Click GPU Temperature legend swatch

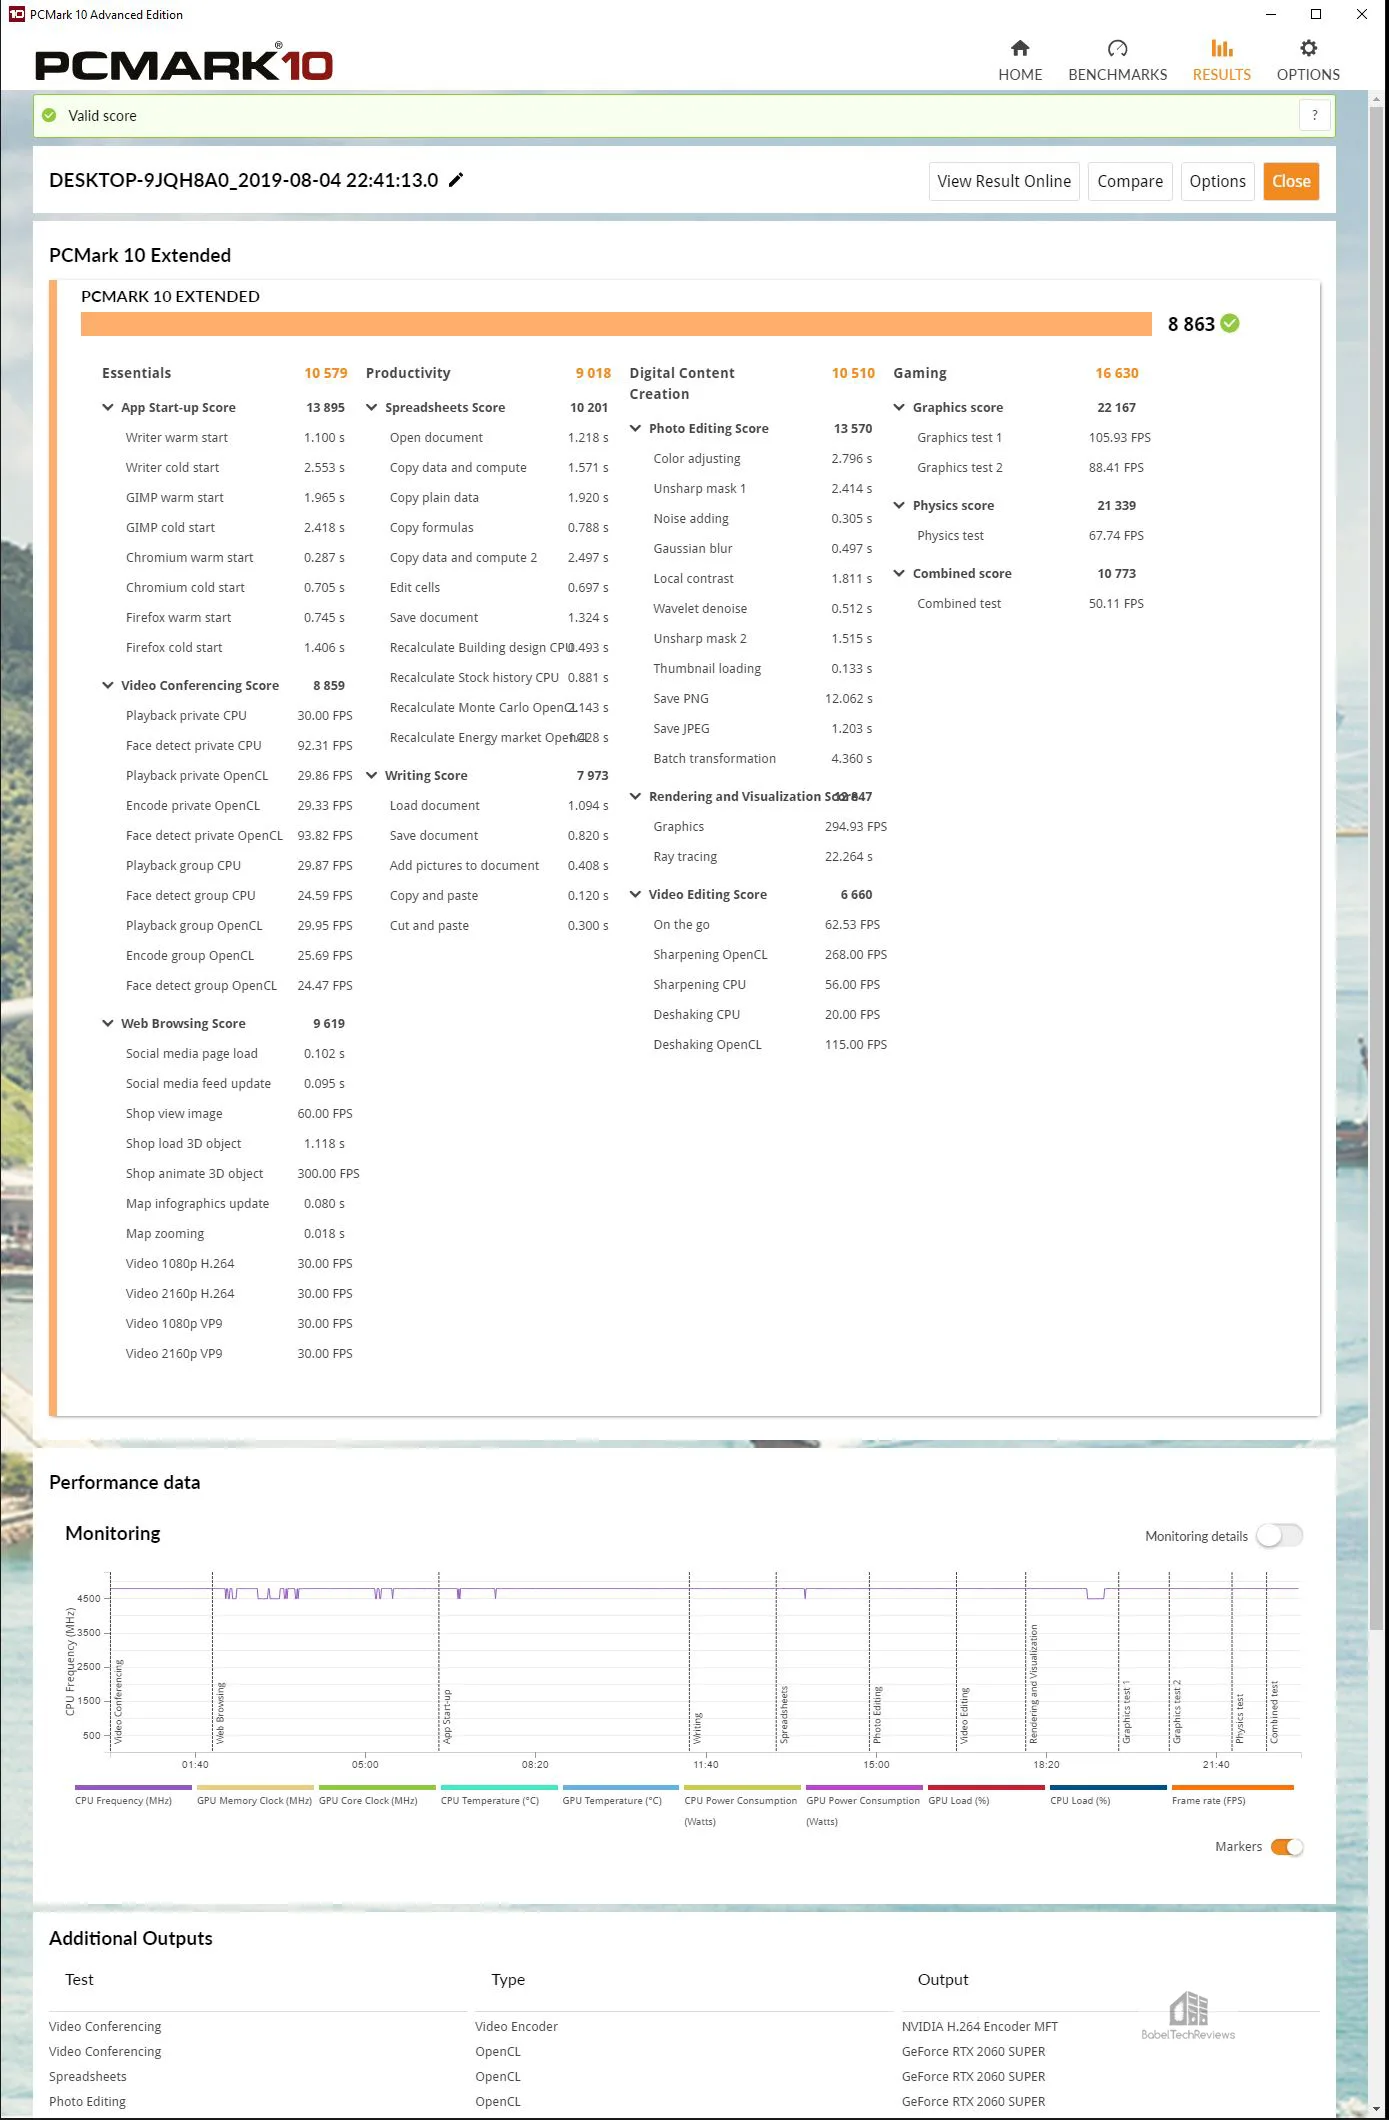click(x=621, y=1787)
